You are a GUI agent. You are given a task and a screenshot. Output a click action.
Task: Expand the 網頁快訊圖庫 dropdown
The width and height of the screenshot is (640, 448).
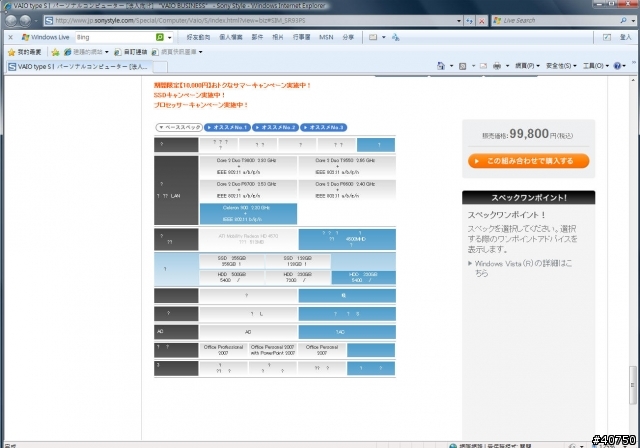pyautogui.click(x=200, y=52)
